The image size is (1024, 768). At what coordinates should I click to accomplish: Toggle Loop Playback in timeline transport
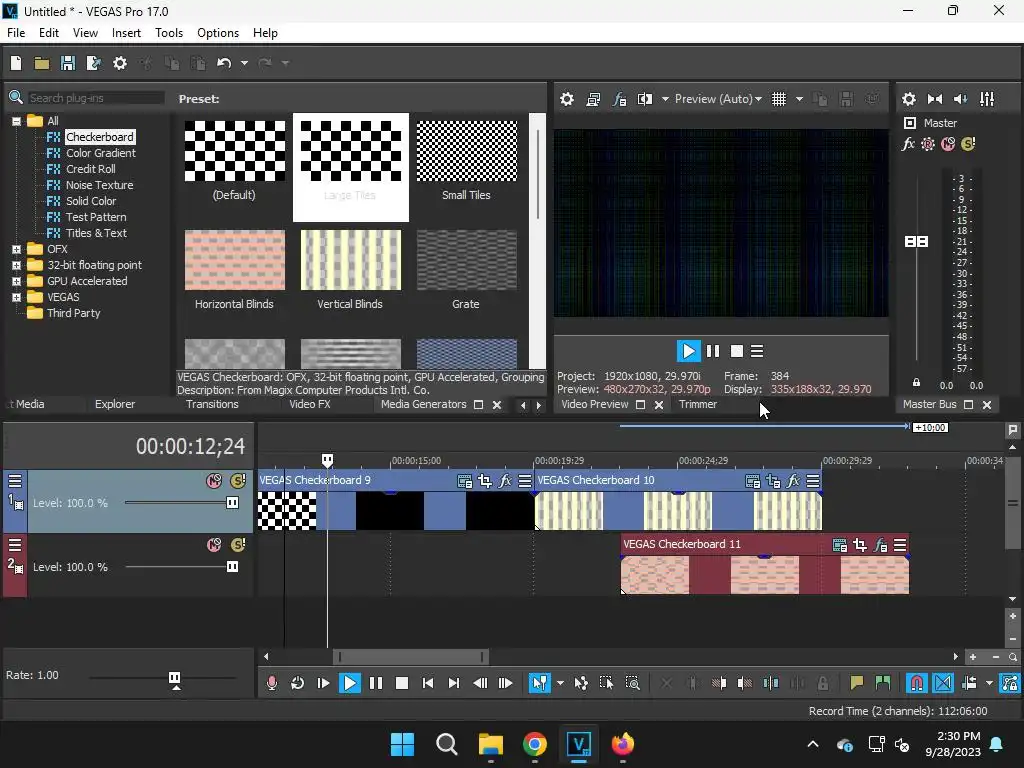[x=297, y=683]
